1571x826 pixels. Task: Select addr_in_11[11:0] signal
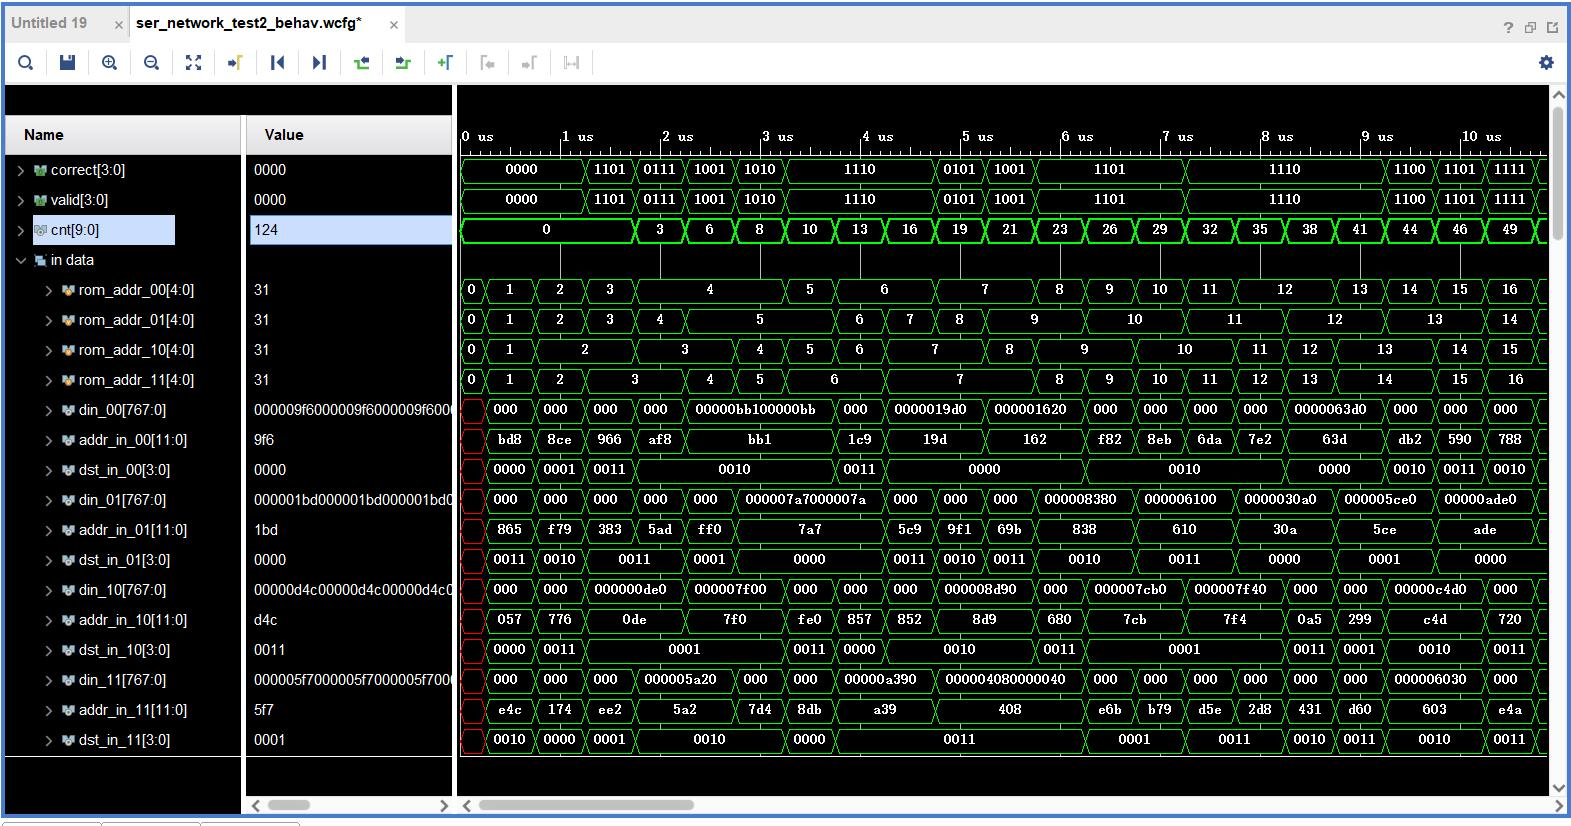point(133,710)
